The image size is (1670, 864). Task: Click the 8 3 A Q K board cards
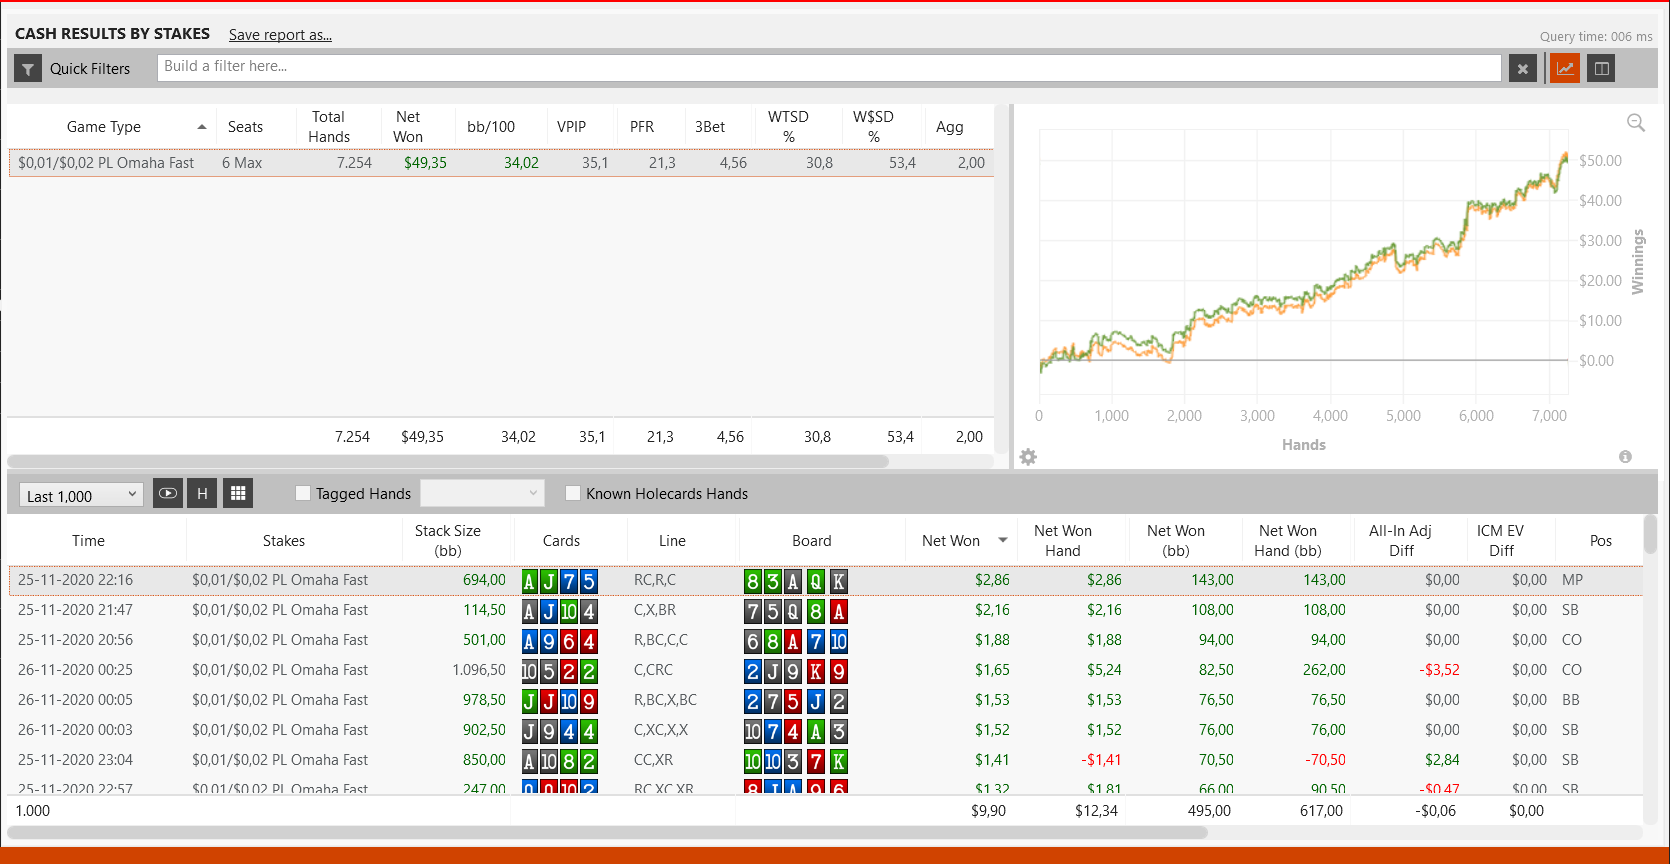click(x=796, y=581)
